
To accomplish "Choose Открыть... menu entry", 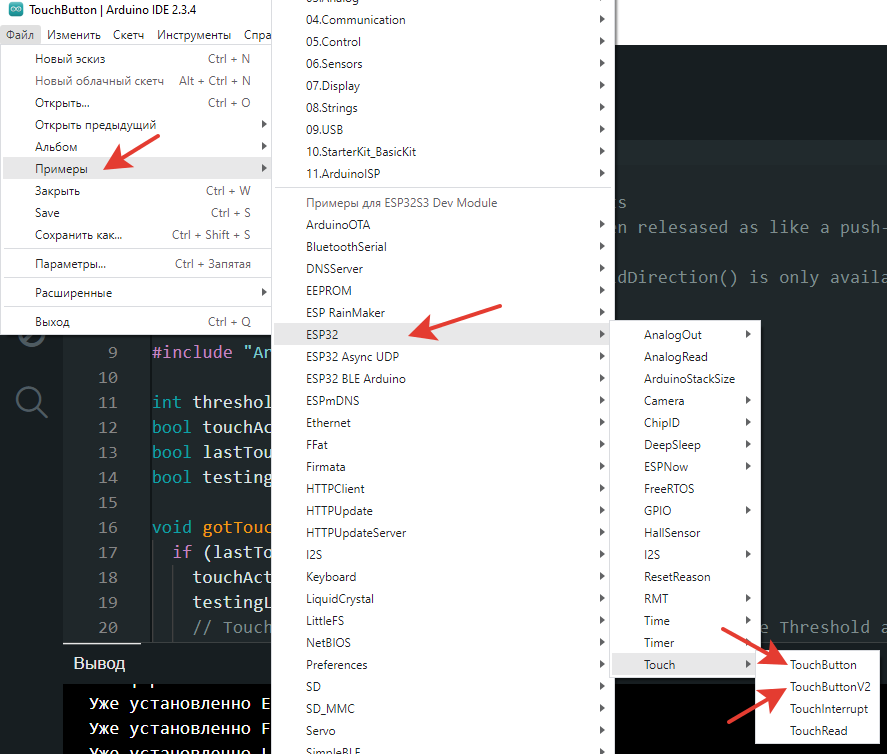I will coord(137,103).
